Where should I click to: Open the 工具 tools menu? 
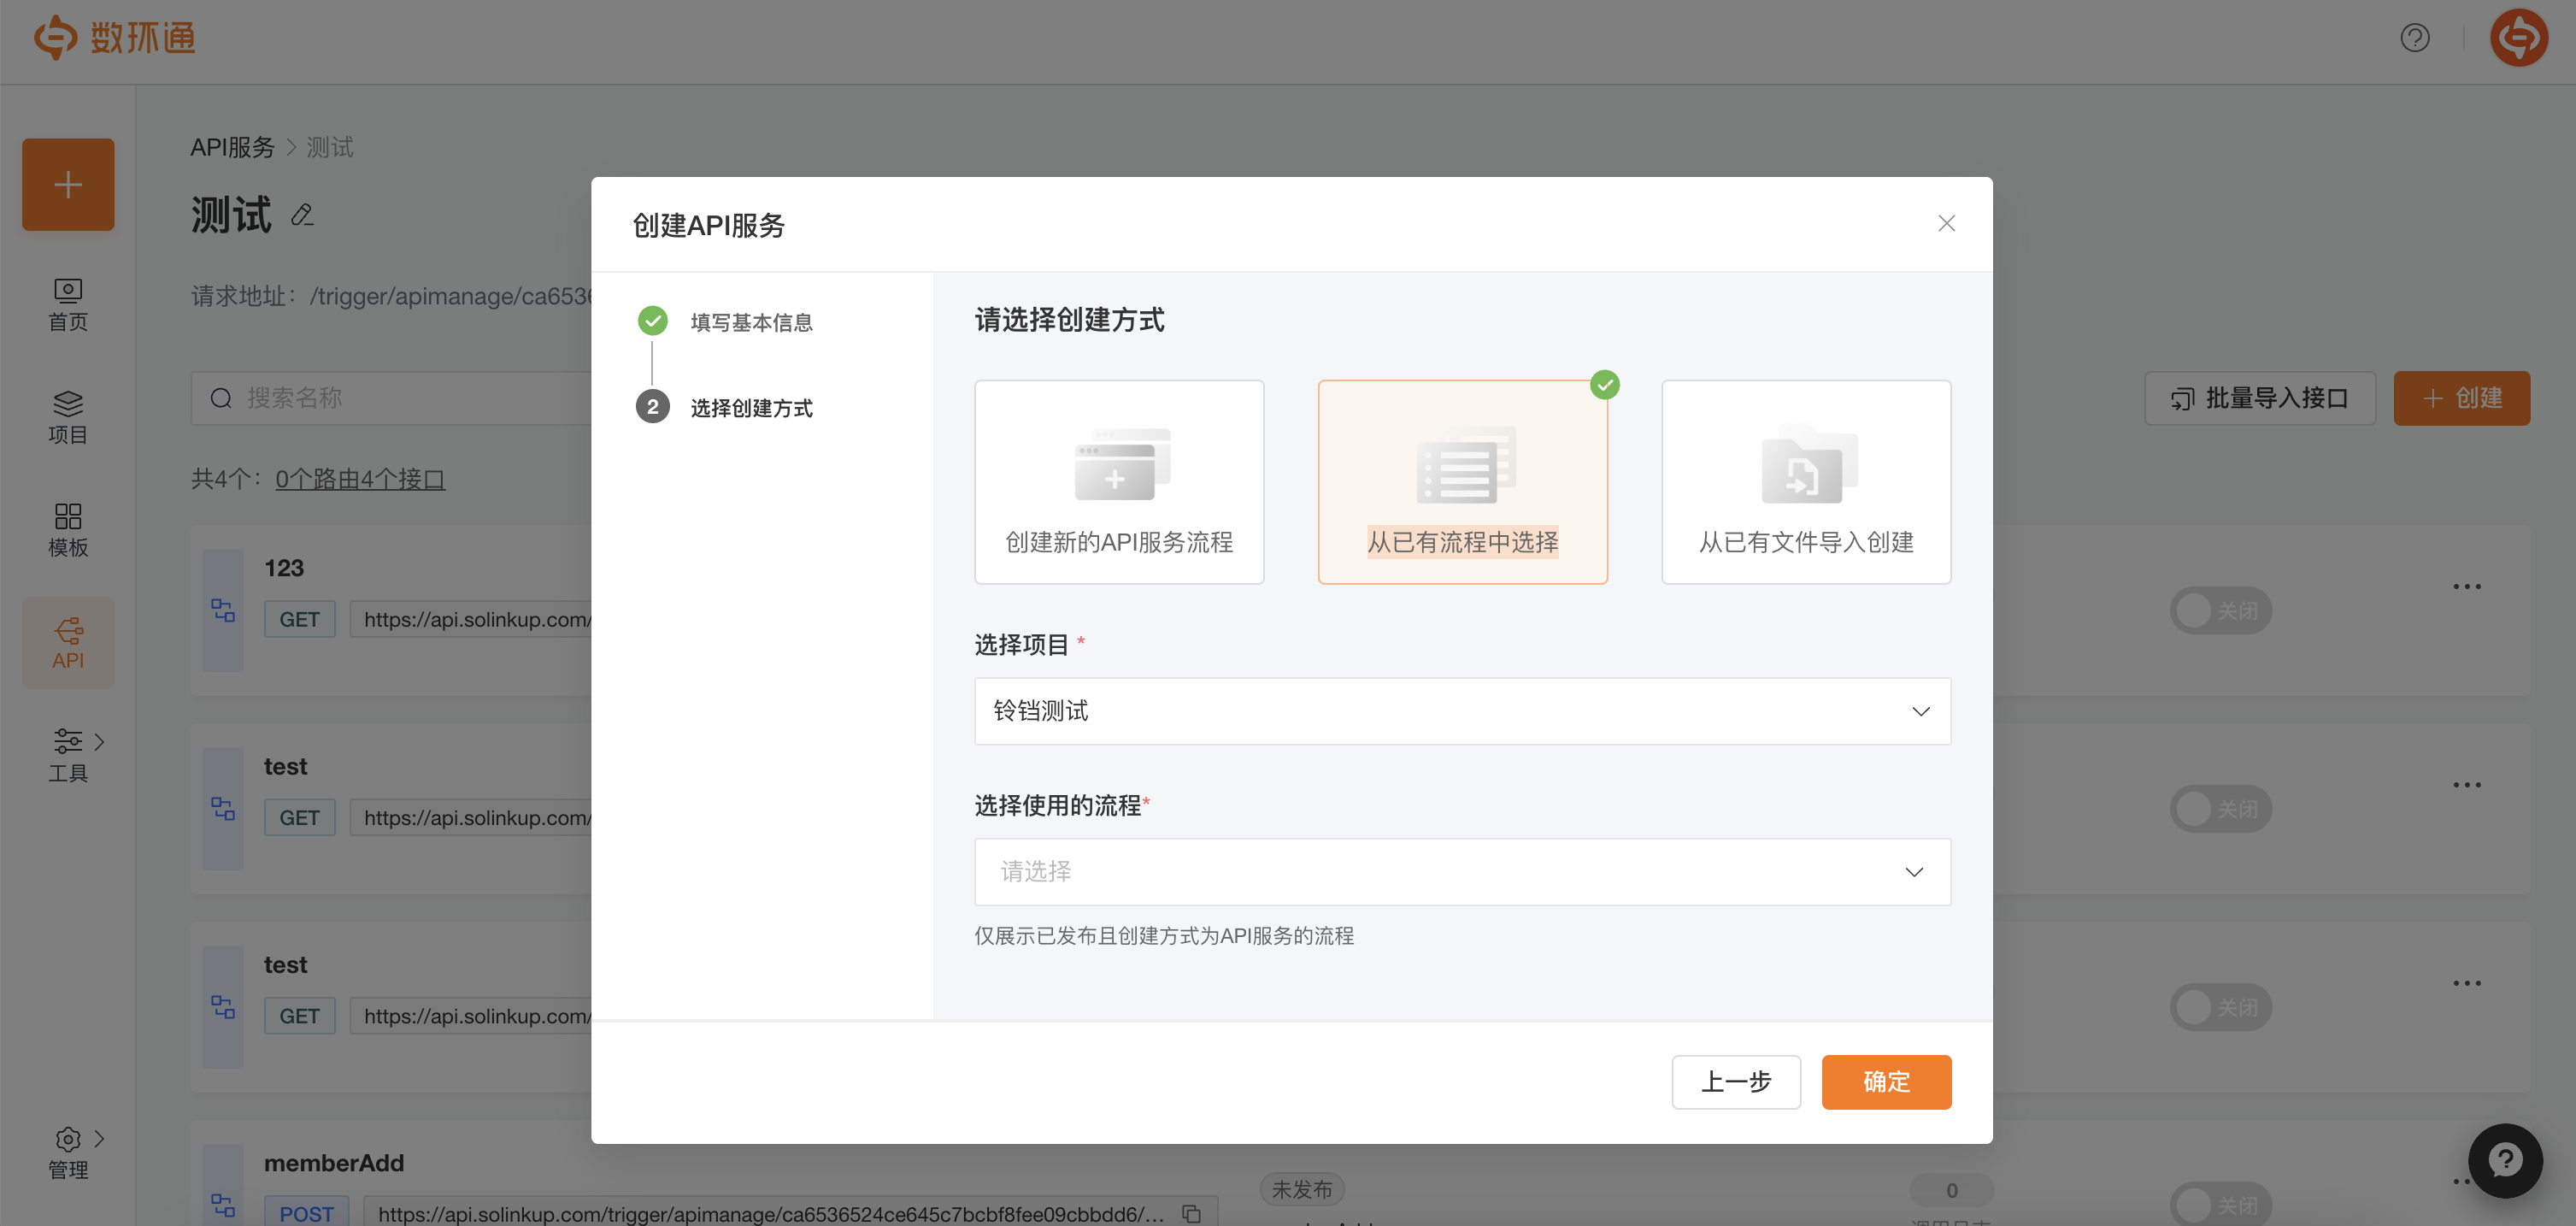pyautogui.click(x=68, y=755)
